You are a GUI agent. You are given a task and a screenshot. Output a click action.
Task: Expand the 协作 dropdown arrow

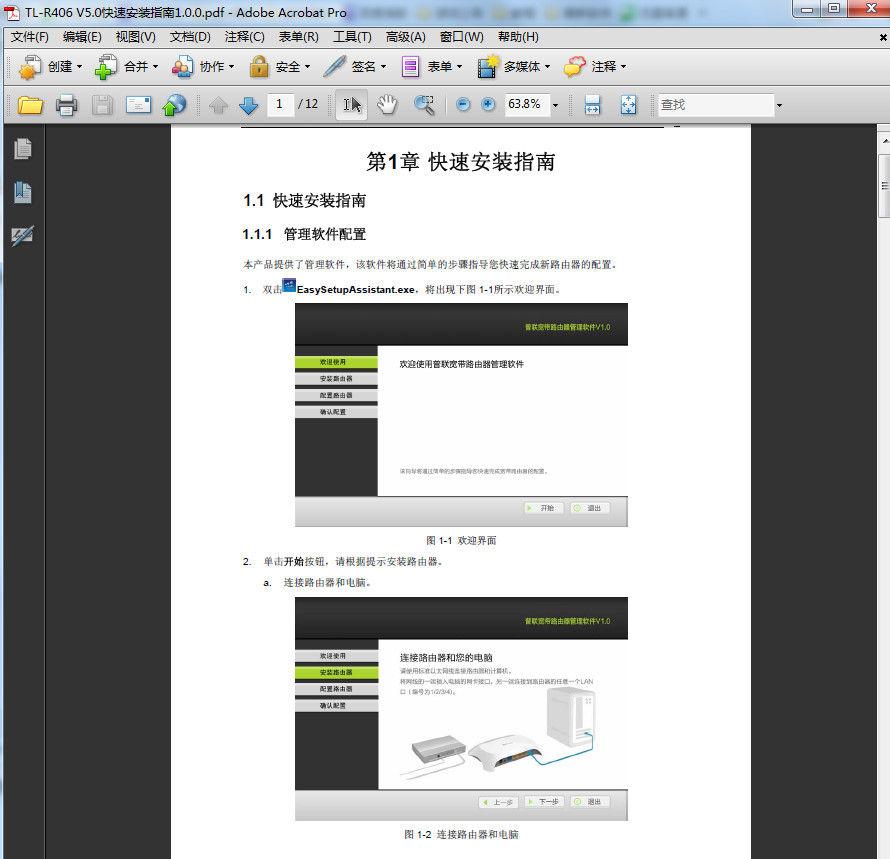[232, 67]
